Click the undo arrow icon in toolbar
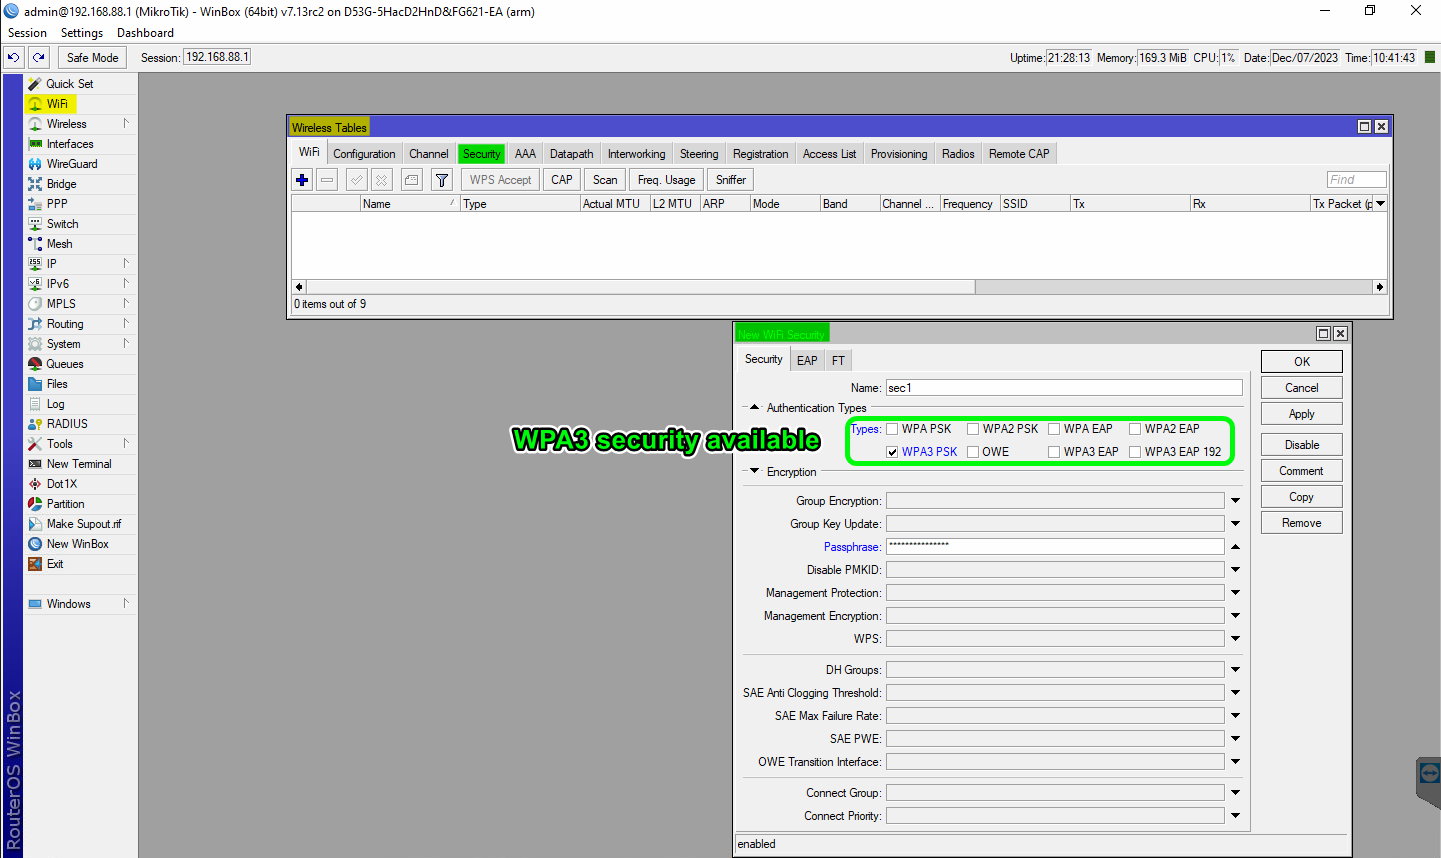Screen dimensions: 1441x858 pyautogui.click(x=13, y=58)
